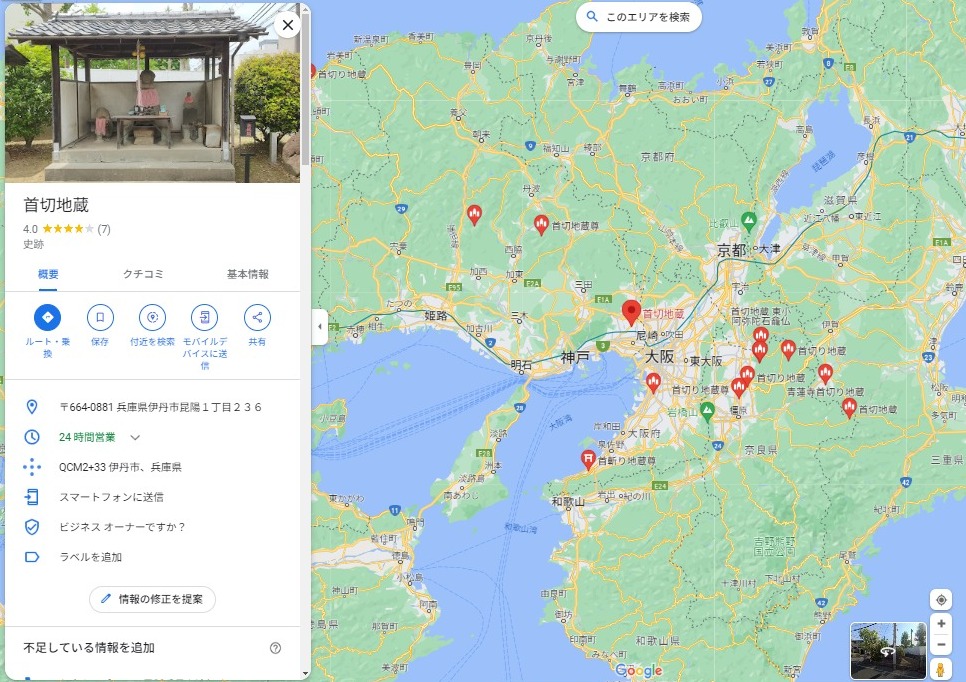Select the 概要 tab
This screenshot has height=682, width=966.
coord(48,274)
